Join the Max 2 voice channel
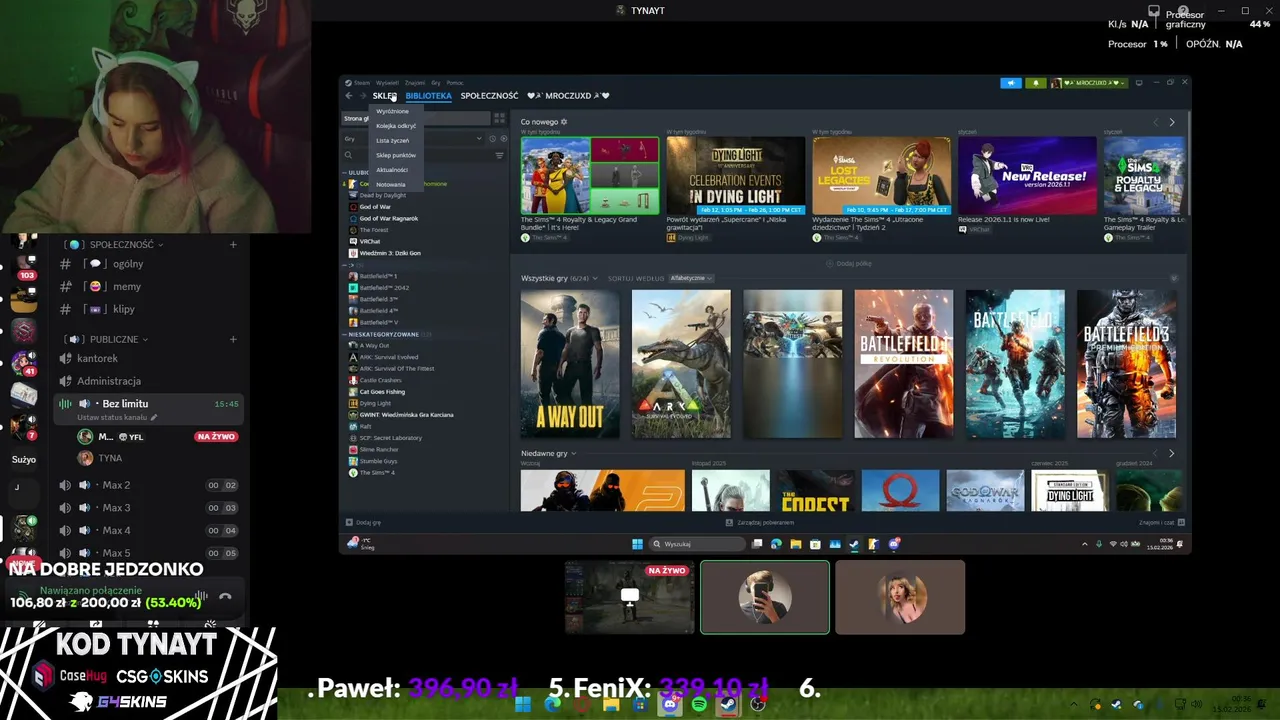The height and width of the screenshot is (720, 1280). 116,485
